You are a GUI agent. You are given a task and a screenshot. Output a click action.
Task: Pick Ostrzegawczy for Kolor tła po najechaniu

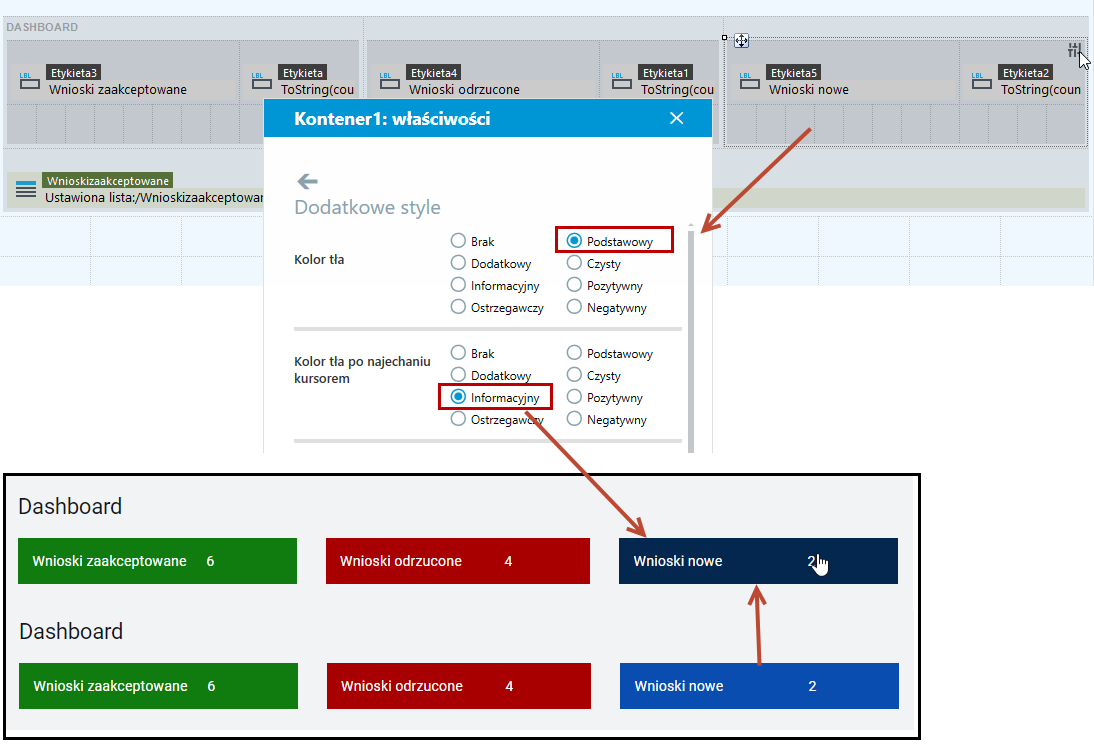tap(458, 419)
